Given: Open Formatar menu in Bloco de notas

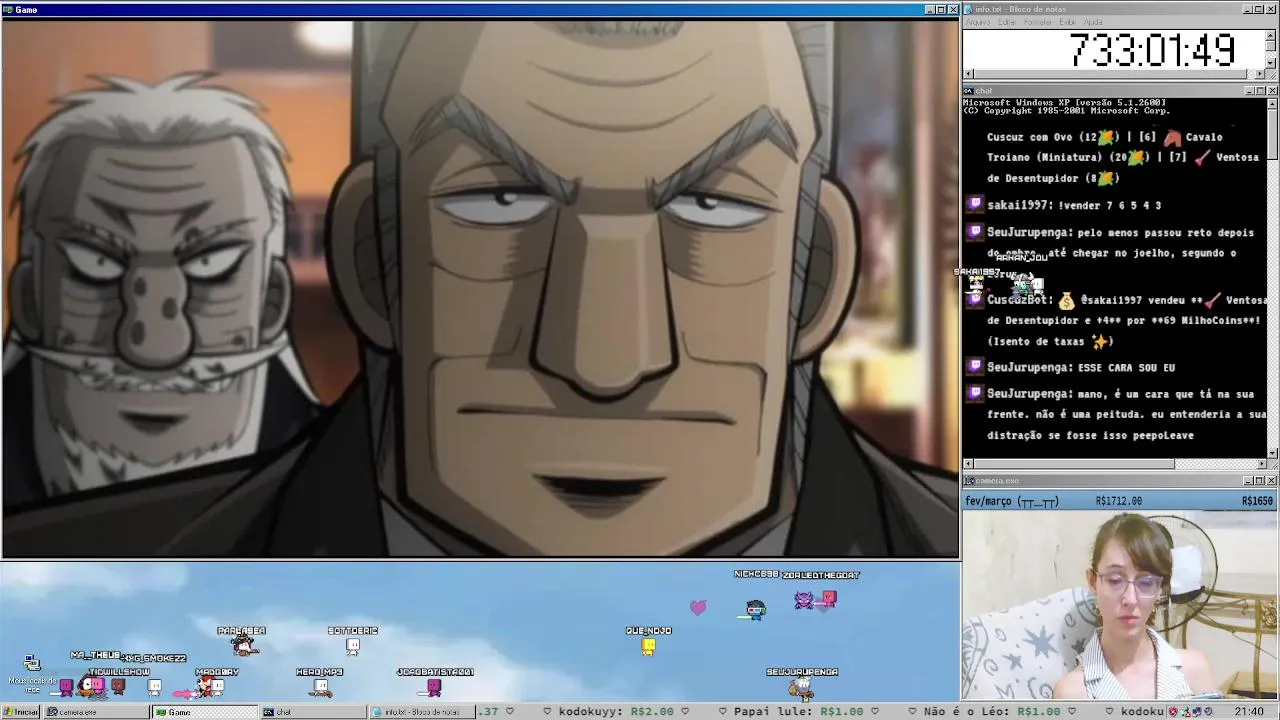Looking at the screenshot, I should coord(1038,22).
